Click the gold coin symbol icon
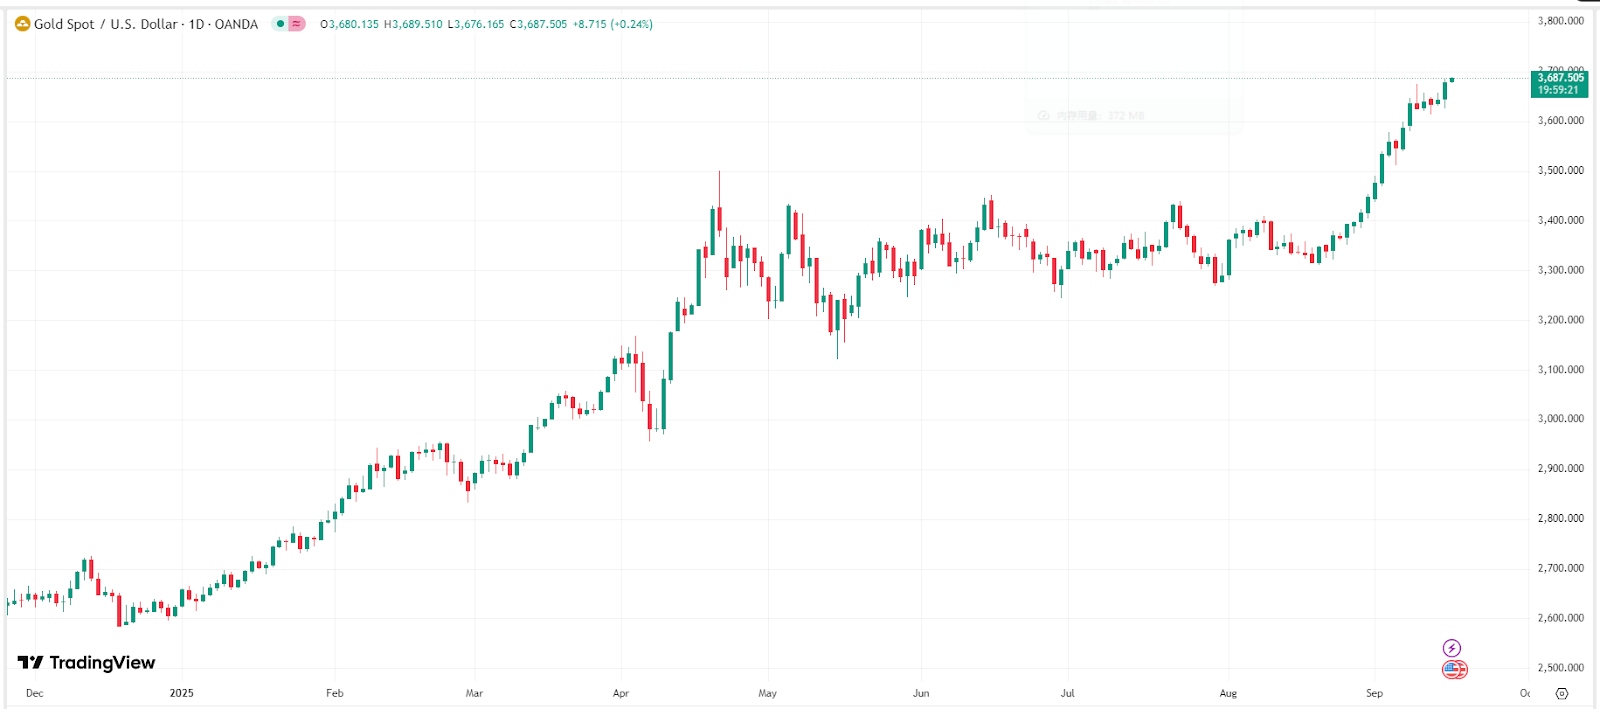1600x709 pixels. (22, 24)
